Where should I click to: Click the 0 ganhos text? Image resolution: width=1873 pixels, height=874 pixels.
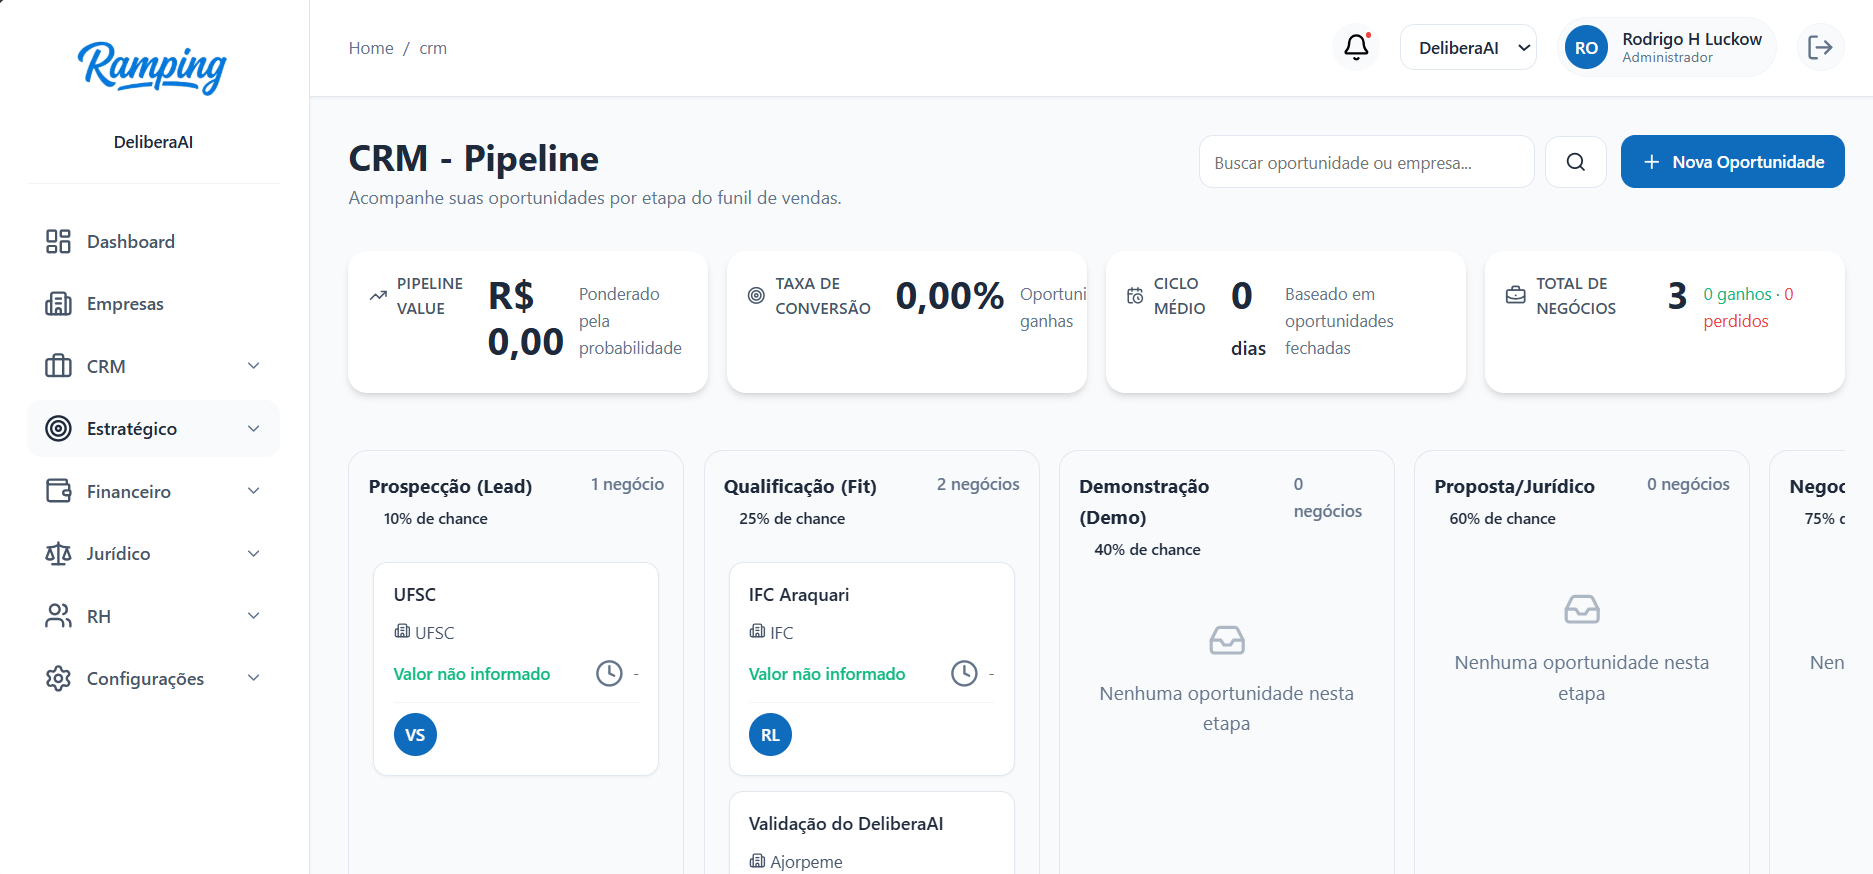pos(1737,294)
